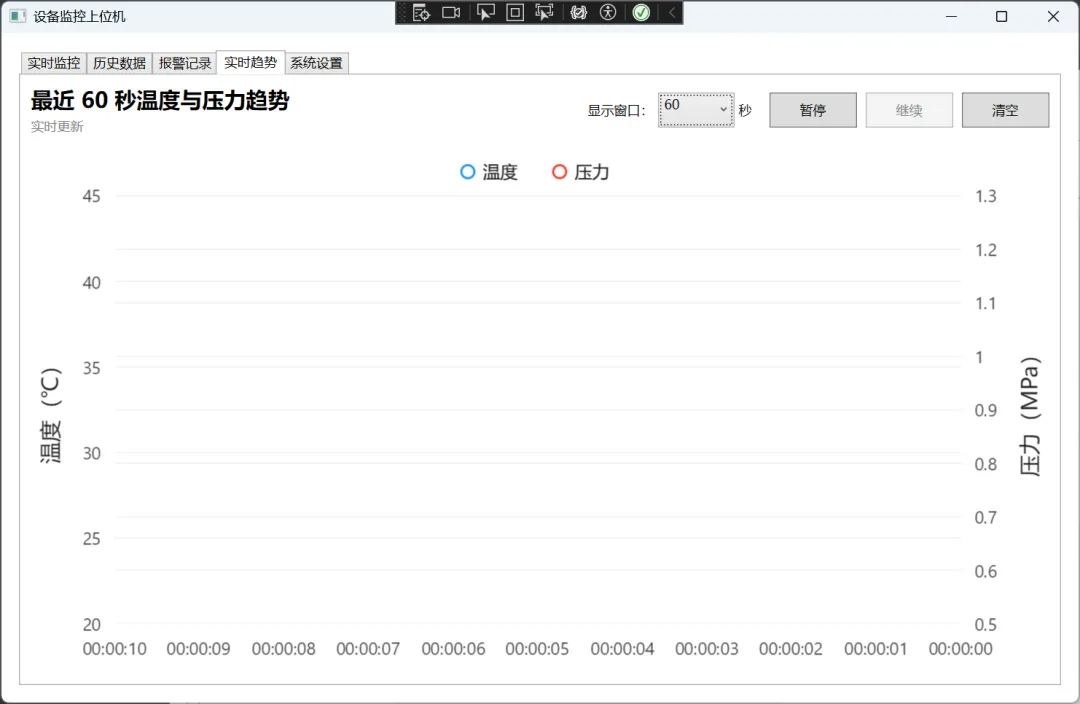The image size is (1080, 704).
Task: Toggle the 温度 series in the legend
Action: (x=488, y=172)
